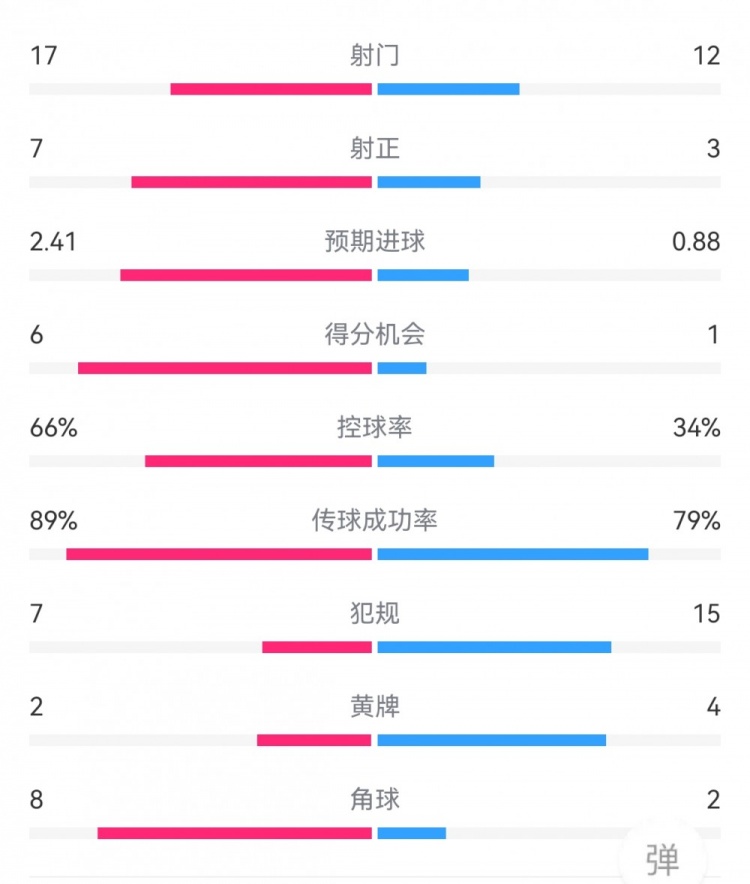Screen dimensions: 750x884
Task: Tap the 角球 stat label
Action: tap(375, 800)
